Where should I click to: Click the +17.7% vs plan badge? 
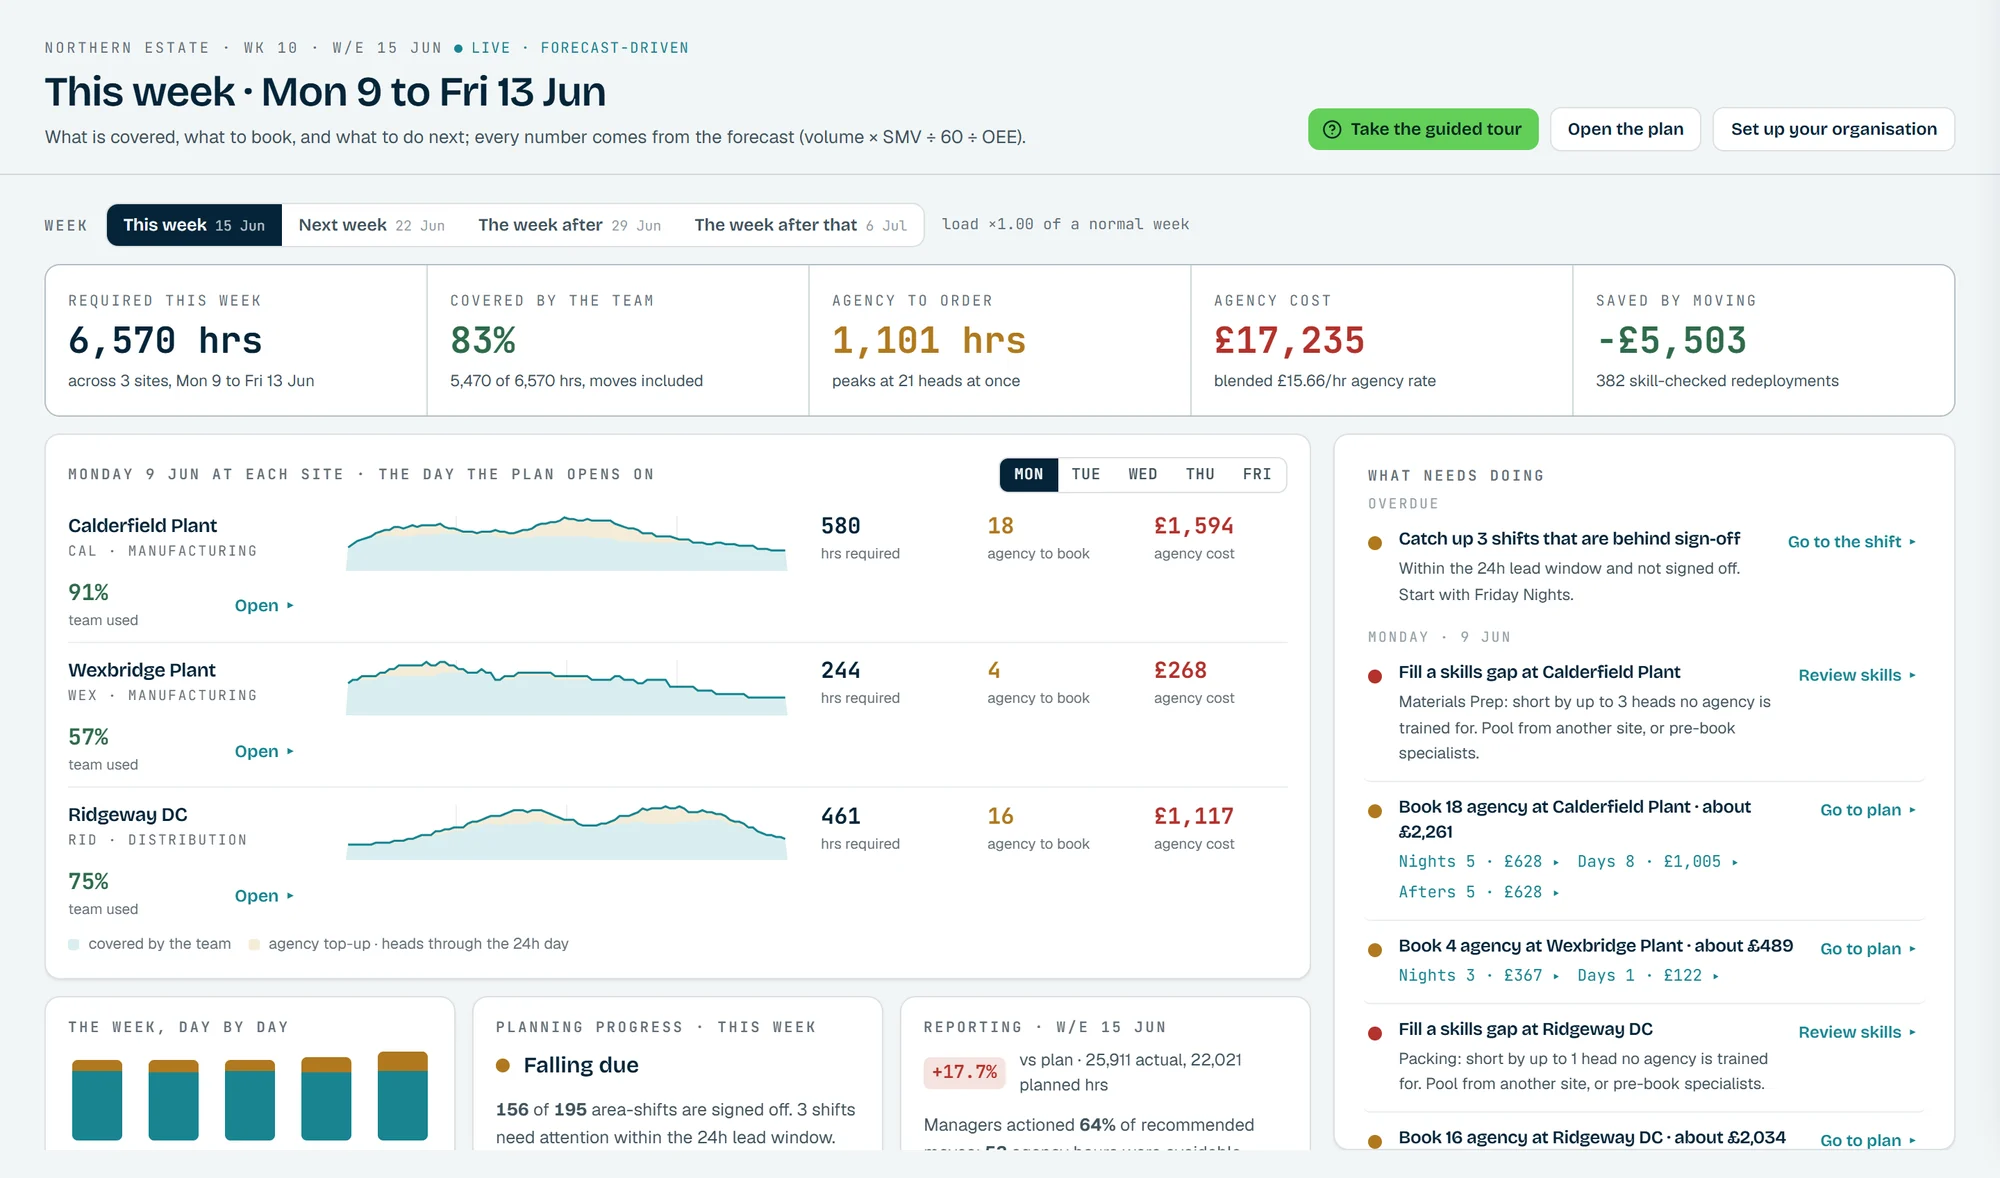coord(964,1072)
